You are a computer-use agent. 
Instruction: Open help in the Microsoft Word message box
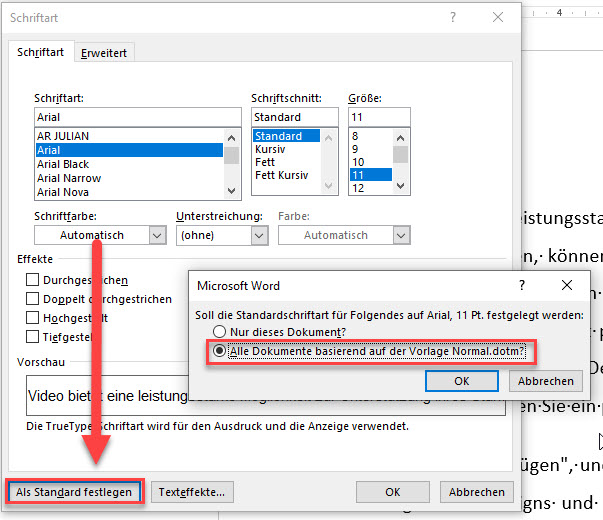click(522, 285)
